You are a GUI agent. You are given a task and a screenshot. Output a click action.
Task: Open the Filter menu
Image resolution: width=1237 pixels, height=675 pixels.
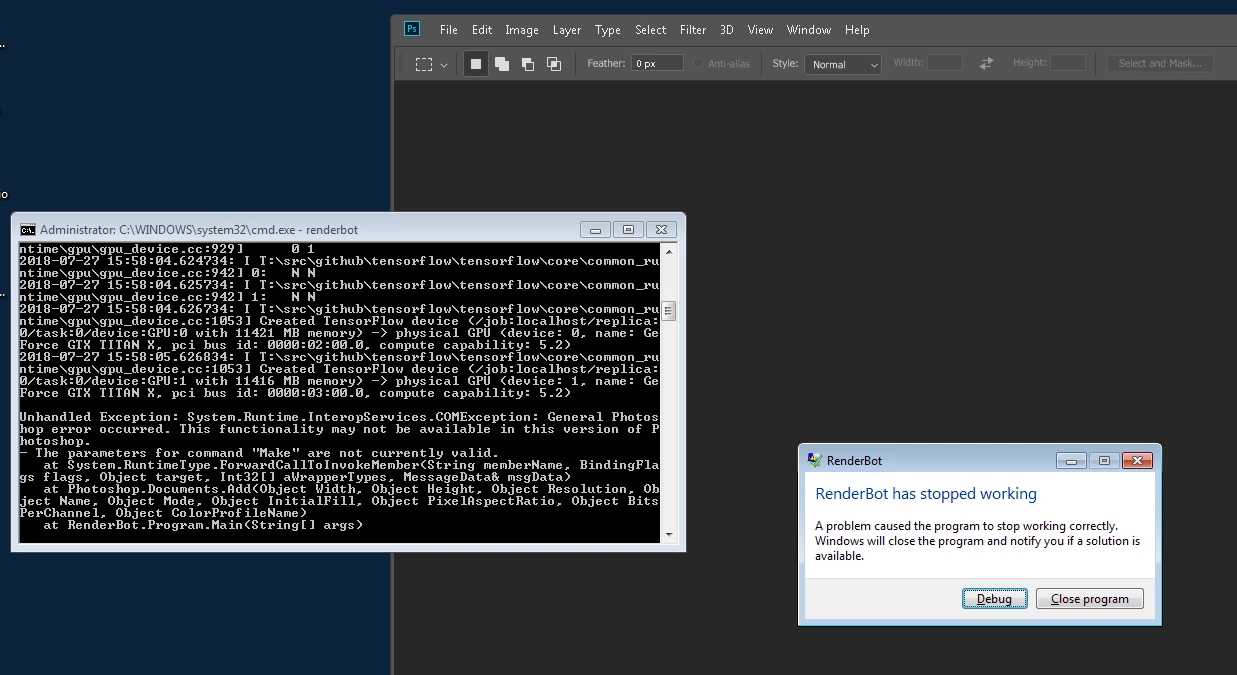693,30
